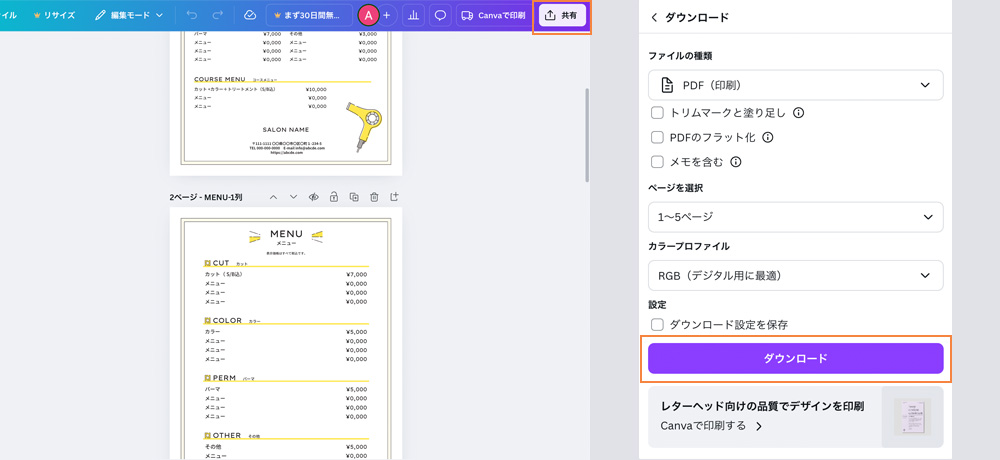Open the リサイズ menu in top bar
The image size is (1000, 460).
coord(54,16)
